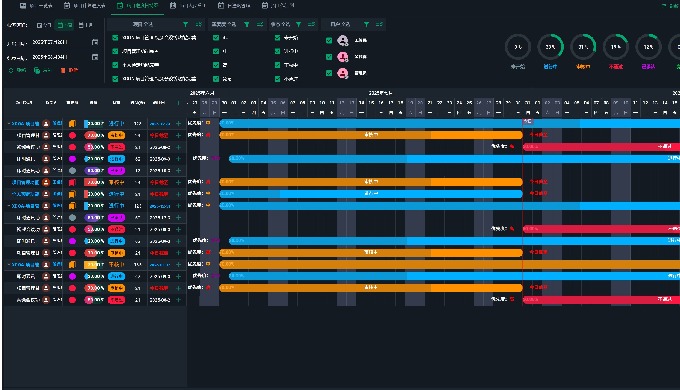
Task: Click purple status pill on fifth task row
Action: point(116,170)
